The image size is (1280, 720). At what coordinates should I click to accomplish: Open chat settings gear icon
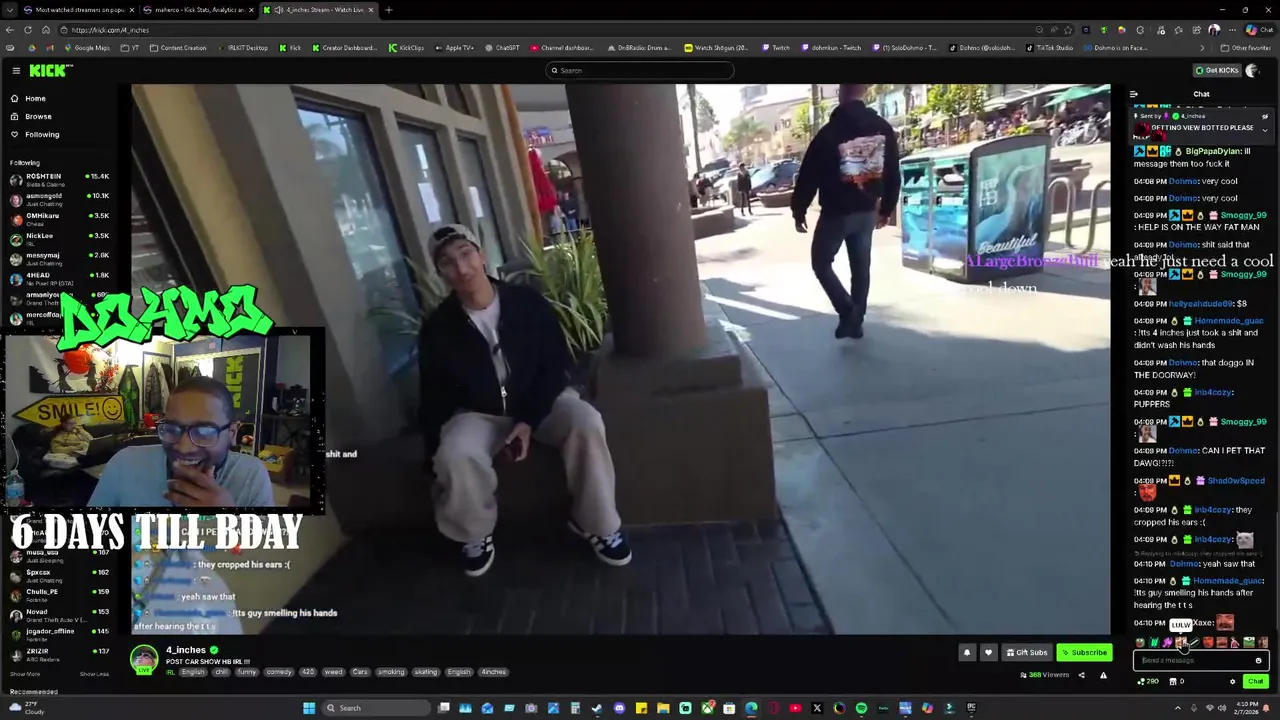pos(1232,681)
